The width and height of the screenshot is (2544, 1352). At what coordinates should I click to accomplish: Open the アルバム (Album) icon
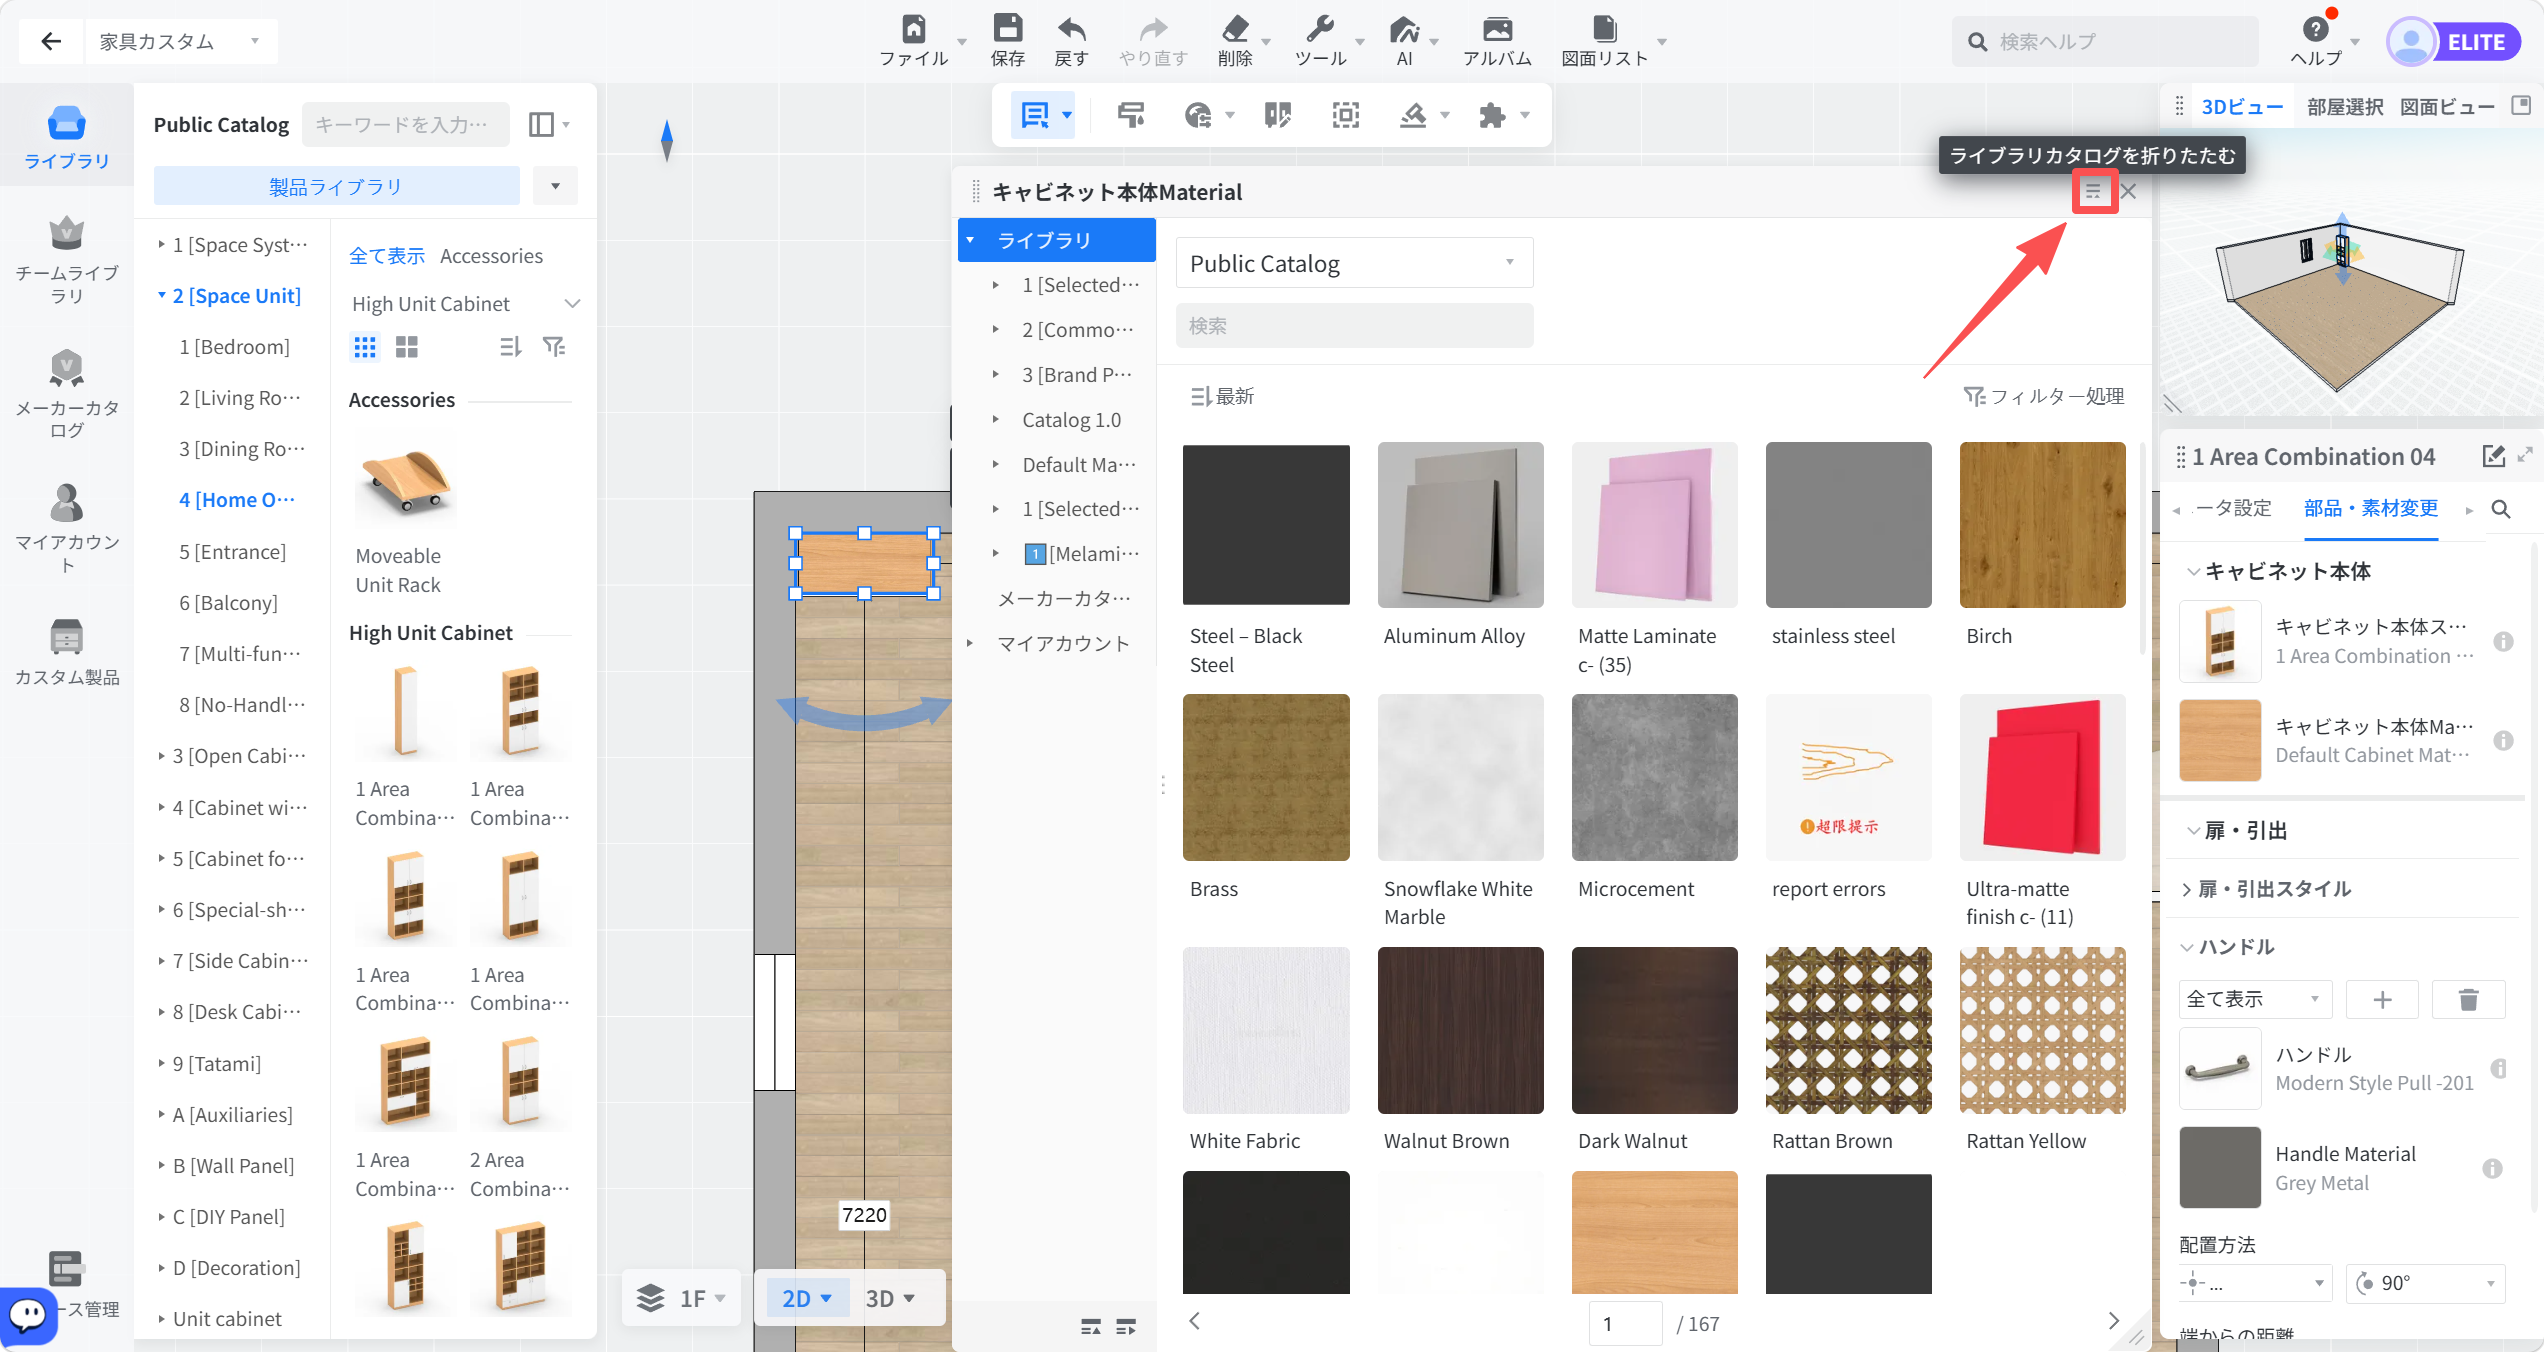pos(1497,29)
